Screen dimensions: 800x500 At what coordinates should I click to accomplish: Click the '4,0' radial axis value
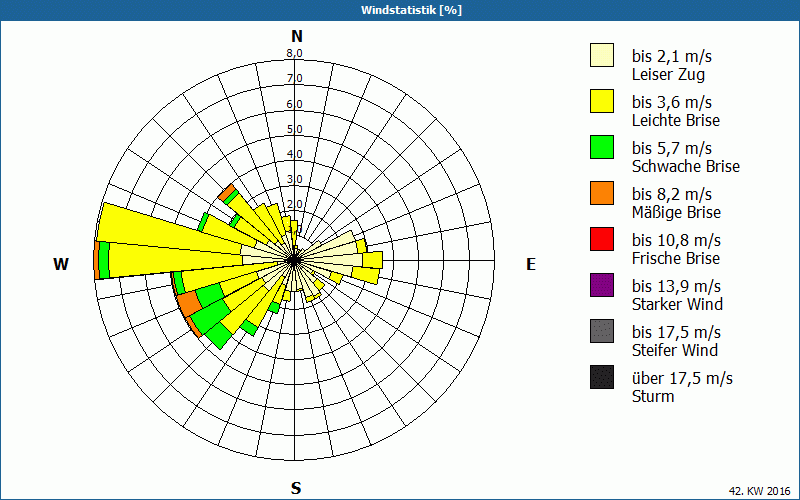(294, 154)
